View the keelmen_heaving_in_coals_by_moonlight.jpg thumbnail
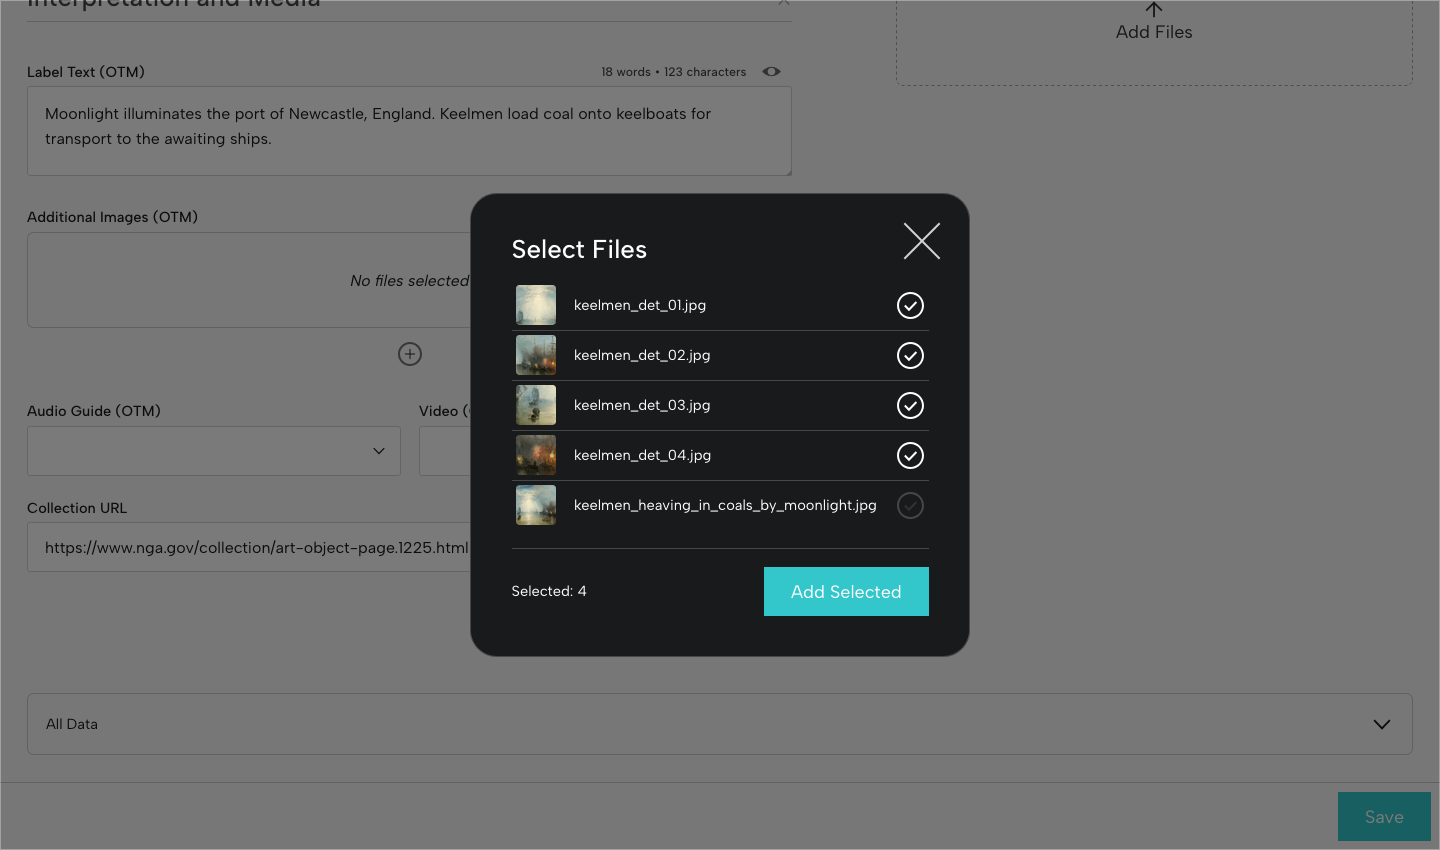This screenshot has width=1440, height=850. coord(536,505)
